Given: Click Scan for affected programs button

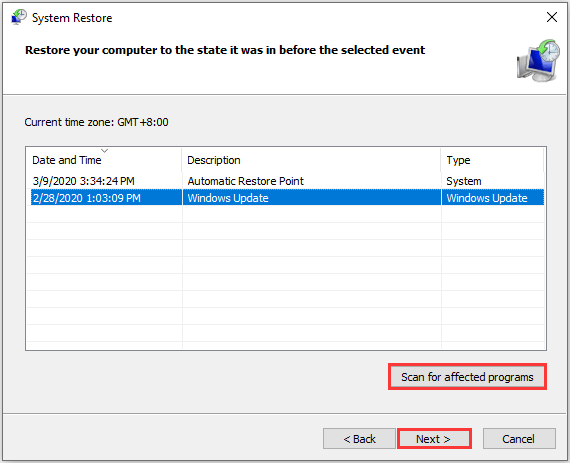Looking at the screenshot, I should pyautogui.click(x=467, y=377).
